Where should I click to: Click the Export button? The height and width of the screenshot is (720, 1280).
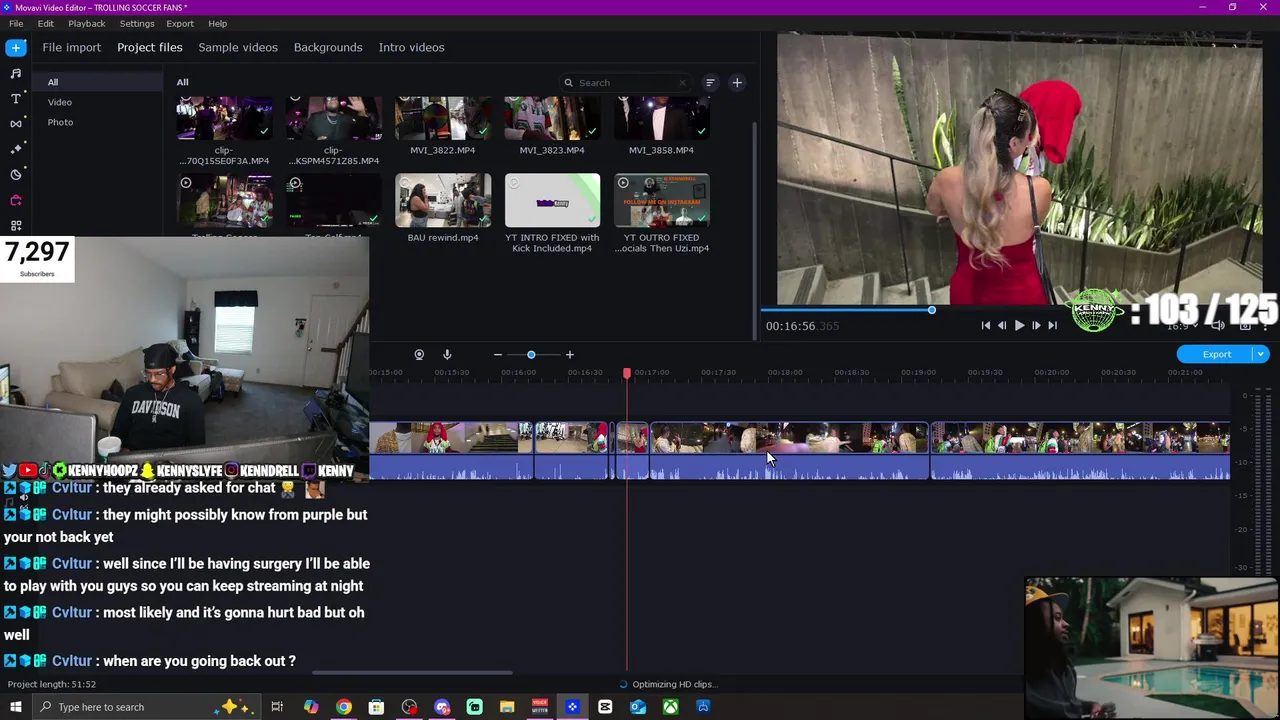pos(1217,354)
